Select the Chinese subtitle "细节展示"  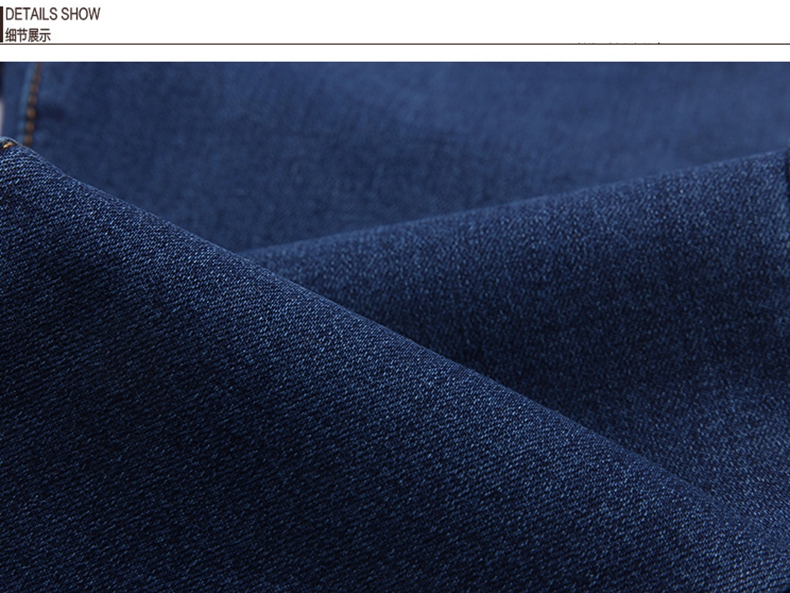tap(27, 35)
